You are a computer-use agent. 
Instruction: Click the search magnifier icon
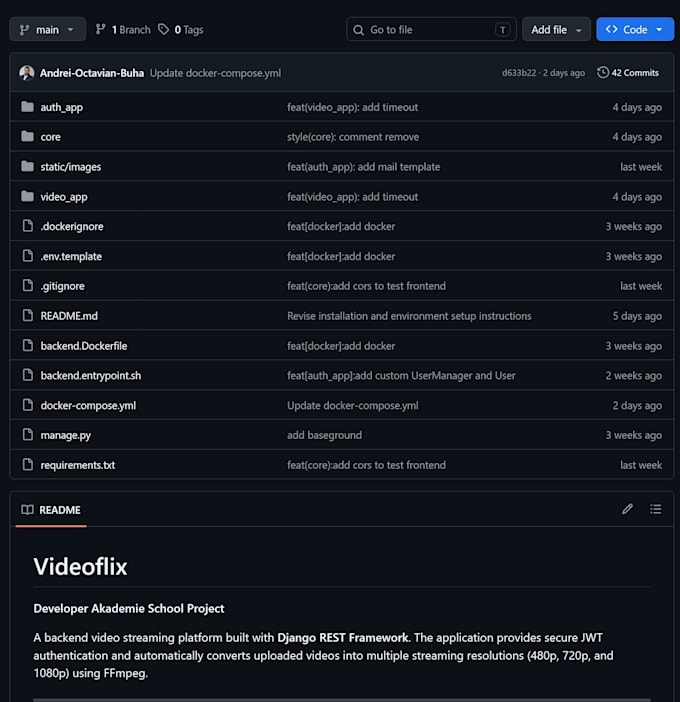[359, 30]
